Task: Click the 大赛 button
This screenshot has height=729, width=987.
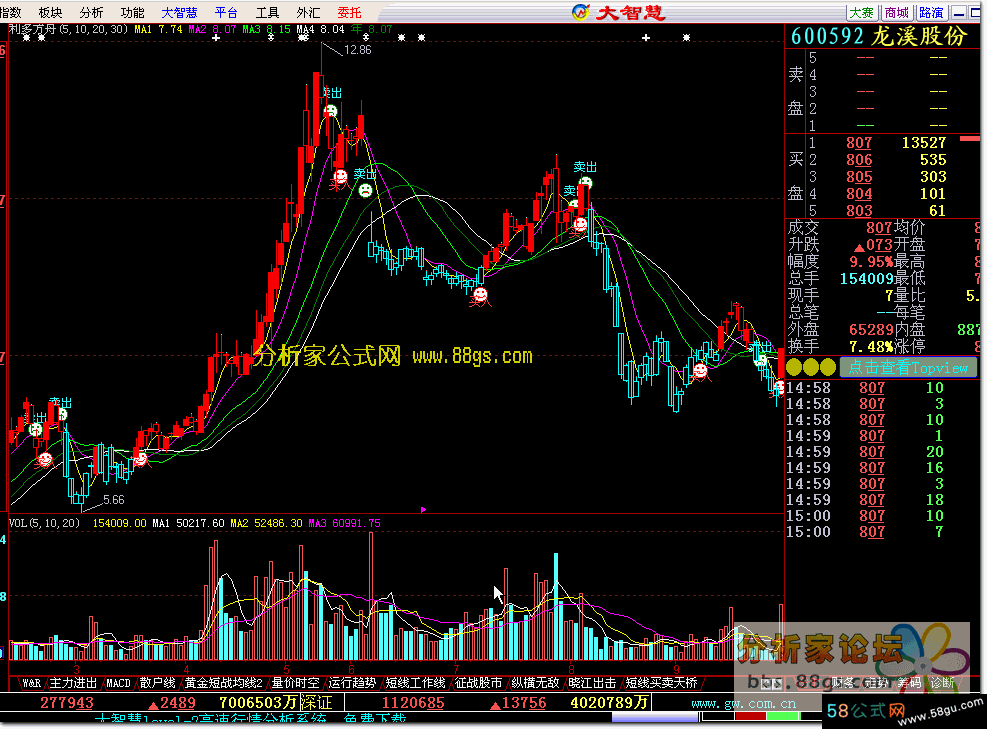Action: 862,13
